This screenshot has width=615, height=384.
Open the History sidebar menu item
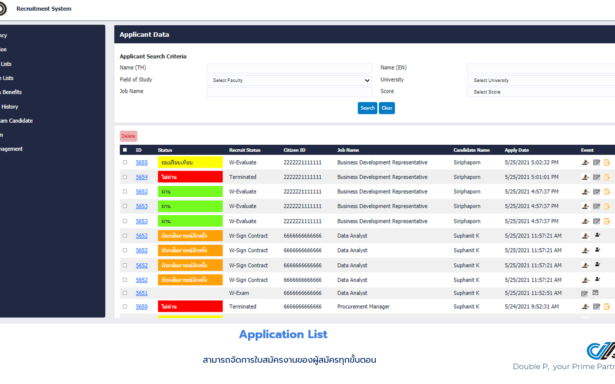pyautogui.click(x=9, y=107)
